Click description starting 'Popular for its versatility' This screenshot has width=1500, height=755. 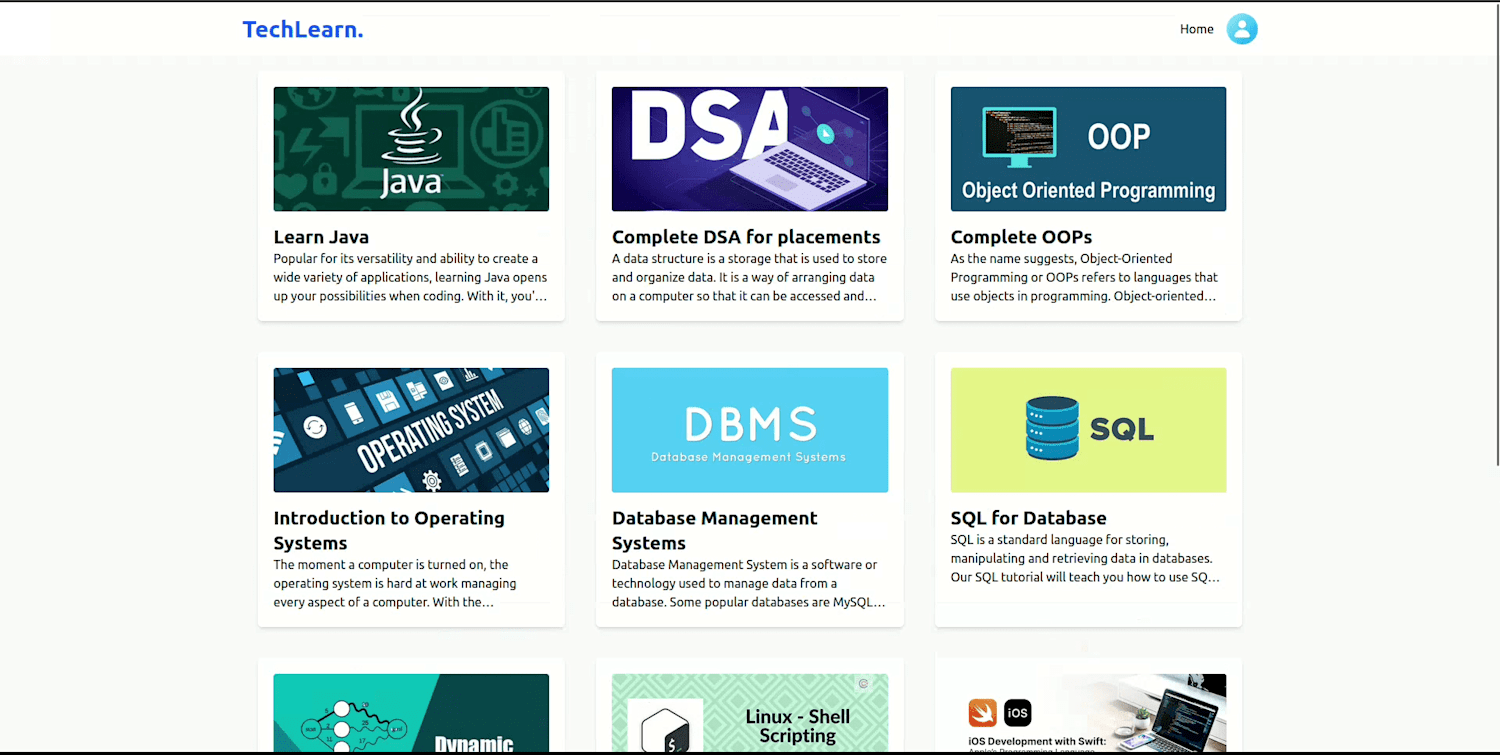pyautogui.click(x=411, y=277)
